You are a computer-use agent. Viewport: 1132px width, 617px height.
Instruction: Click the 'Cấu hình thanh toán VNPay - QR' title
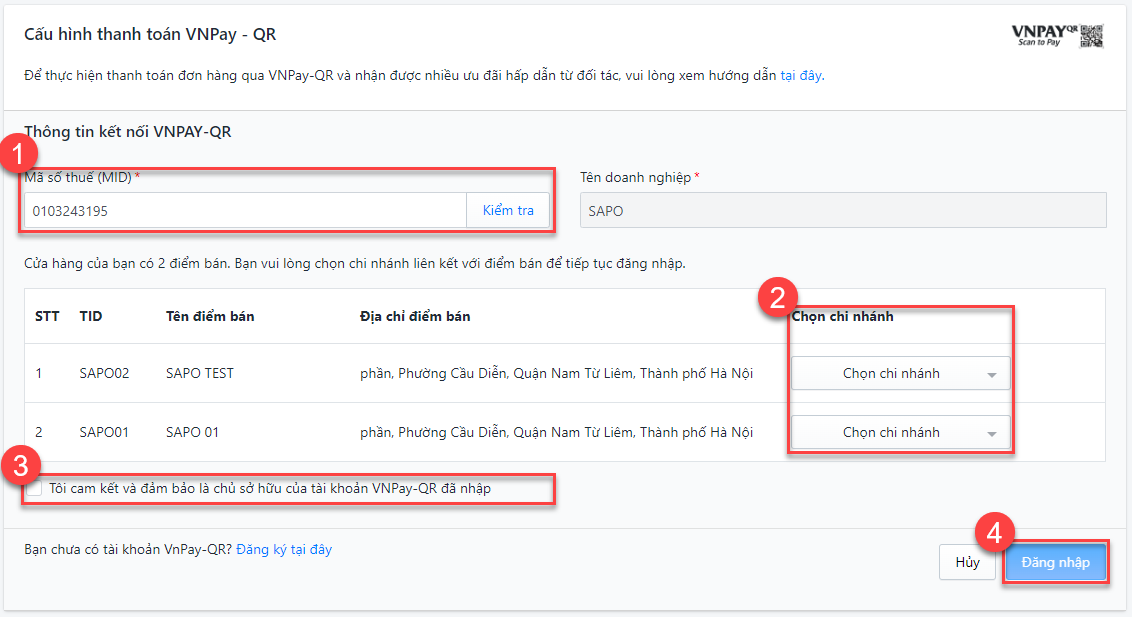coord(150,34)
